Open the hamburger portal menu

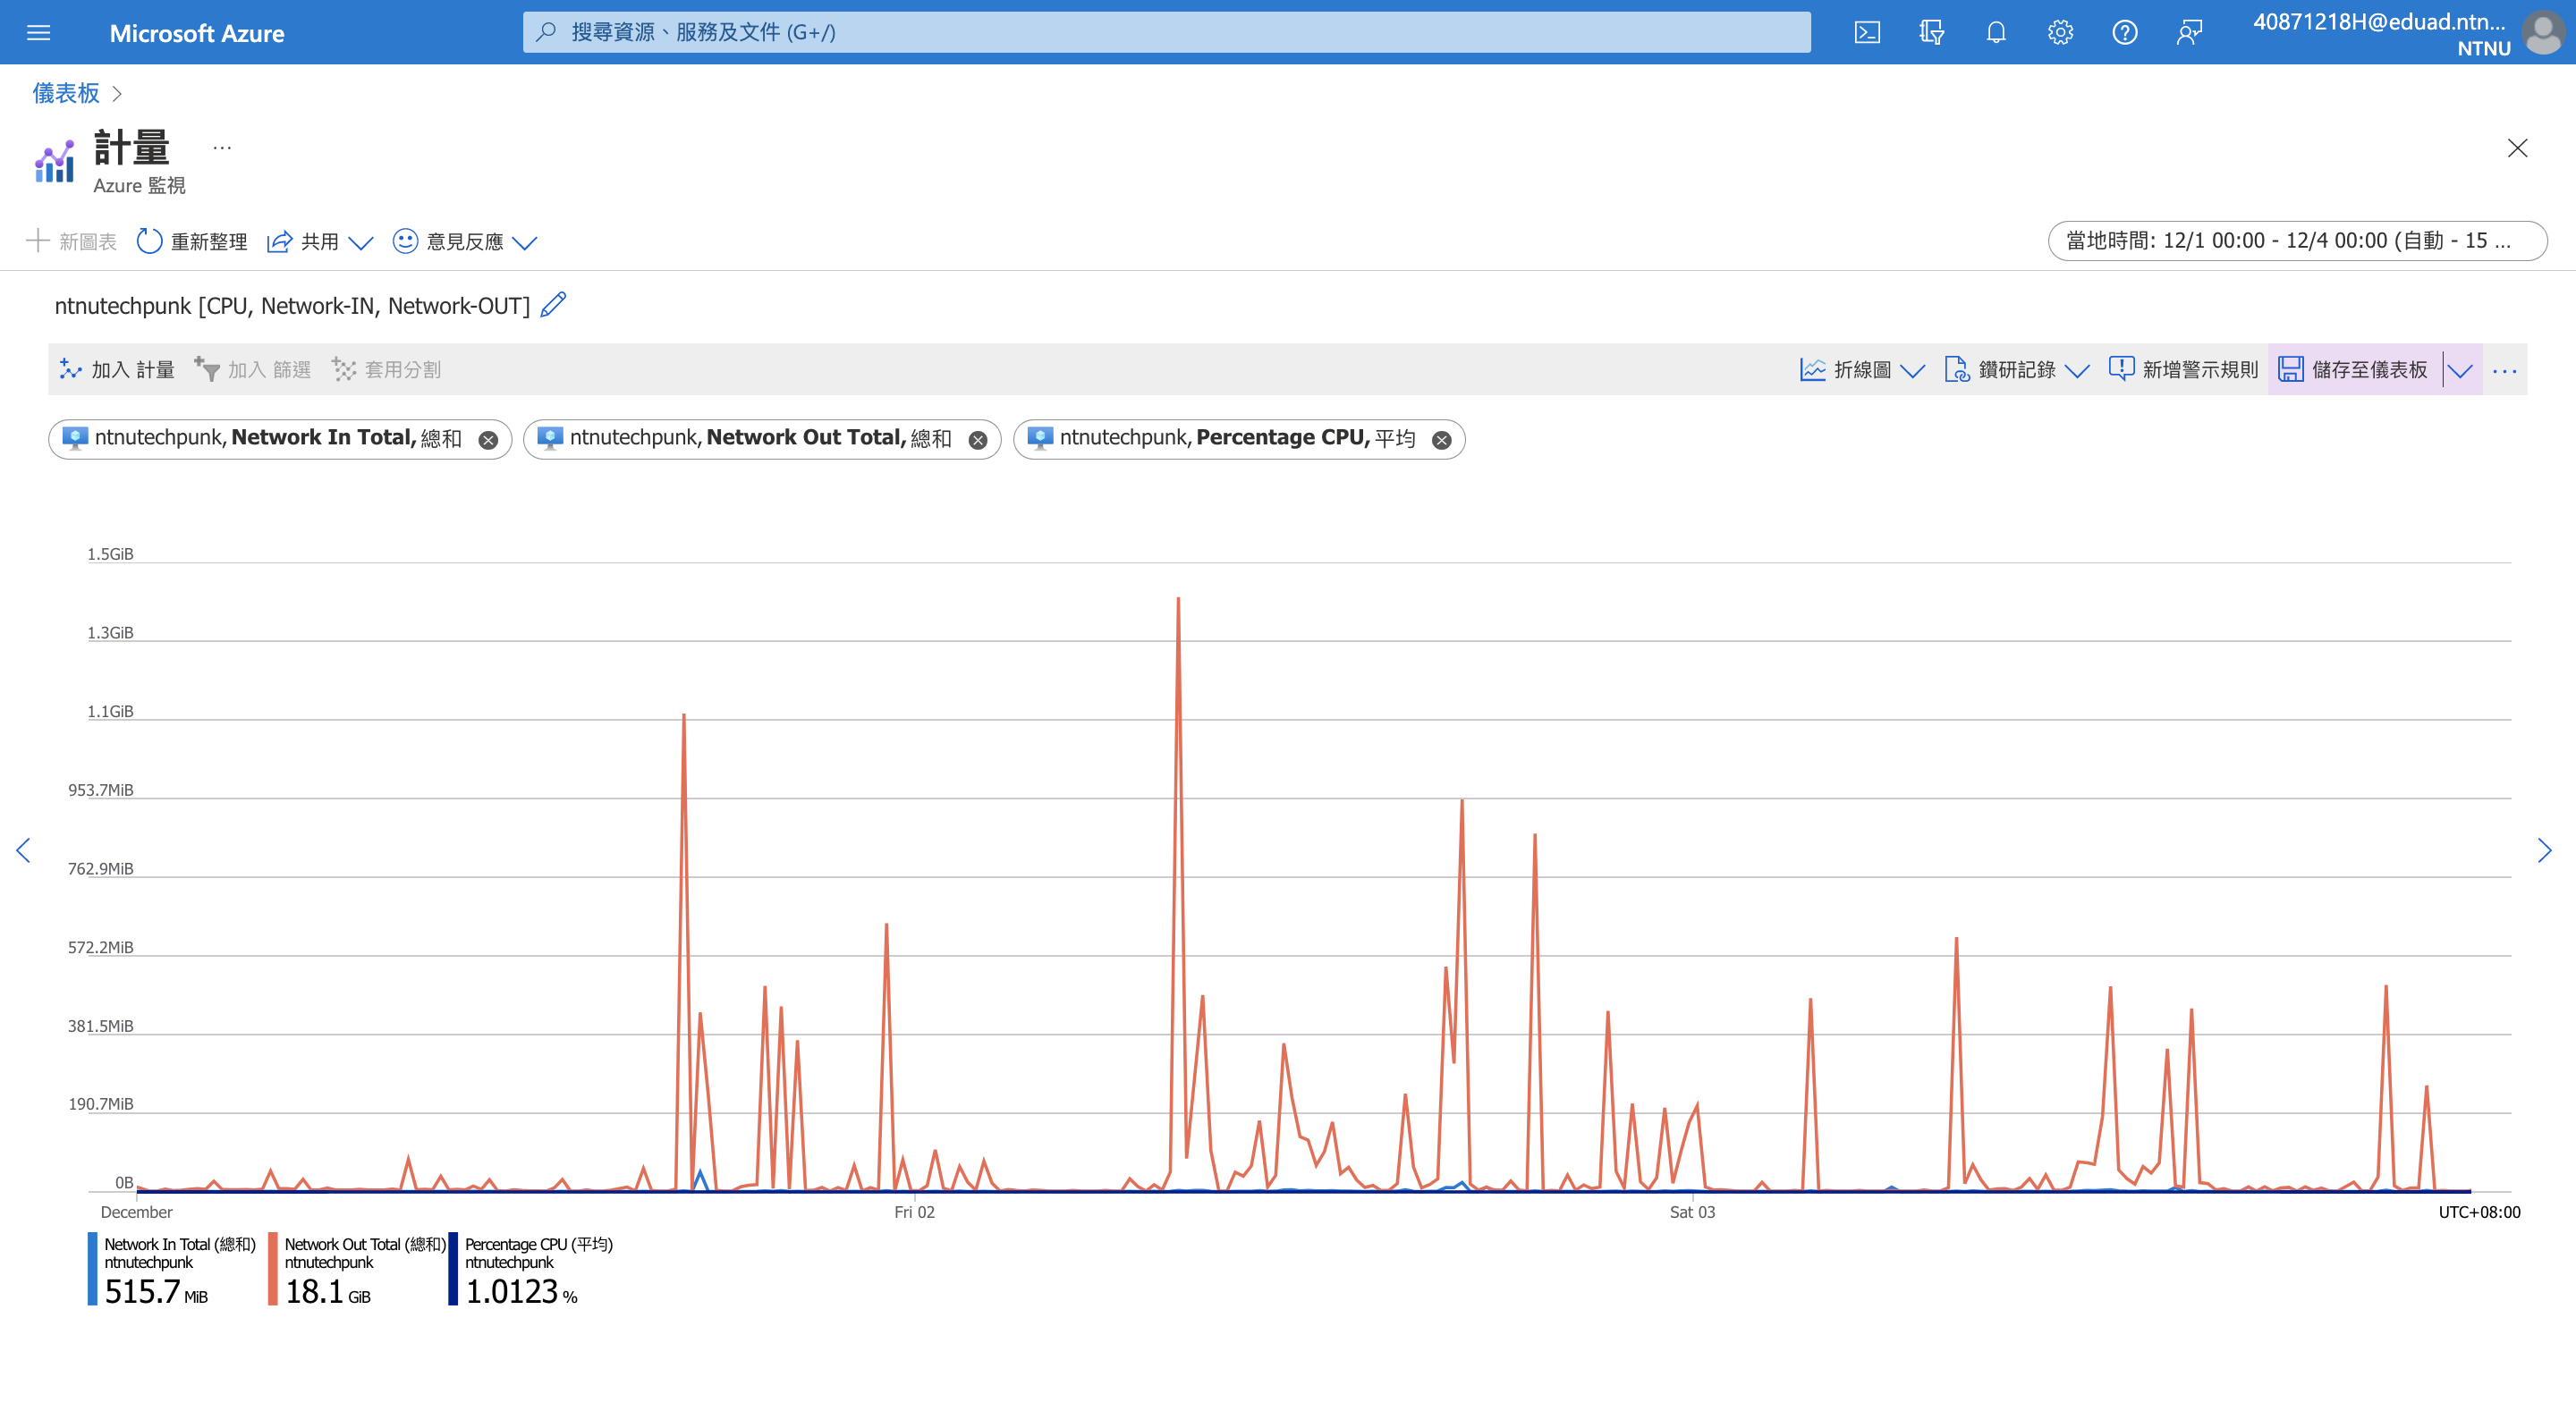pos(38,32)
